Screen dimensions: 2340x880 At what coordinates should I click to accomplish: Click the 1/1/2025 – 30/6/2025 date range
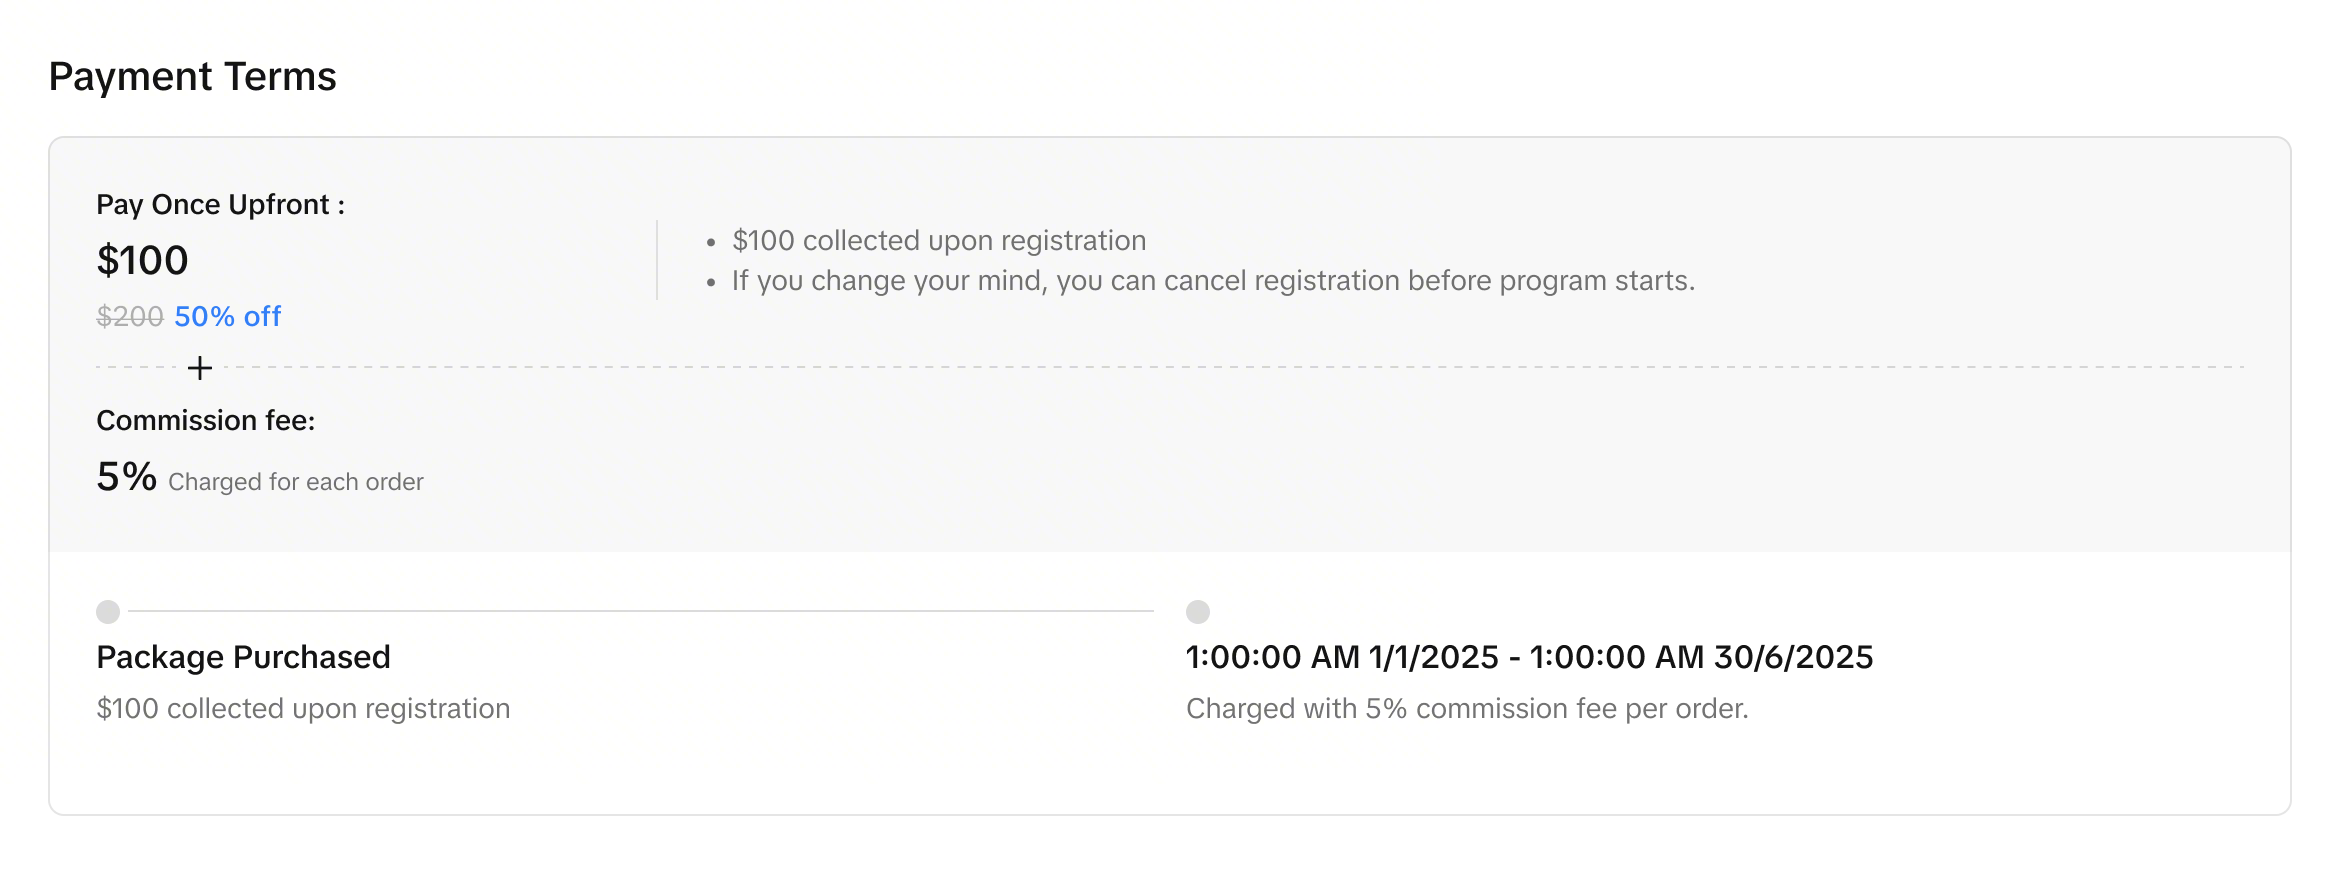1529,657
